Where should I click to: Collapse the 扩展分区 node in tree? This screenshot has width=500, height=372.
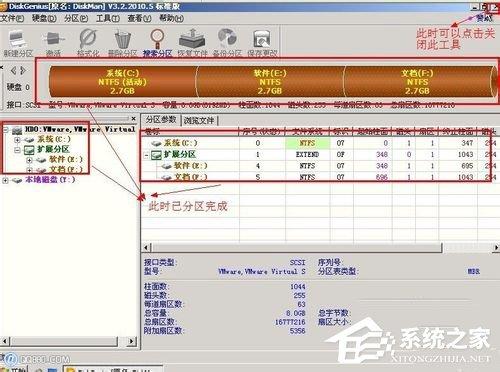[x=18, y=150]
